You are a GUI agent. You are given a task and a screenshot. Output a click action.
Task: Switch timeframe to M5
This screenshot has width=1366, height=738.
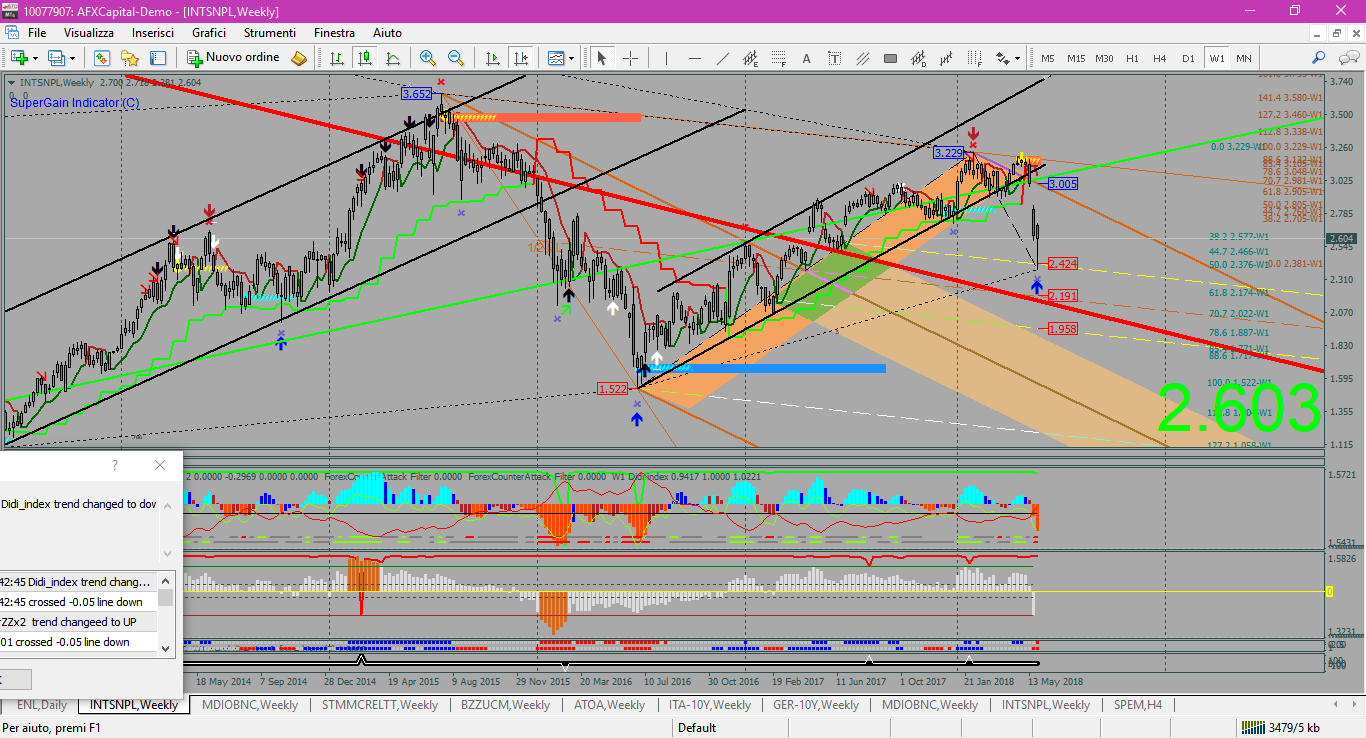(x=1047, y=58)
